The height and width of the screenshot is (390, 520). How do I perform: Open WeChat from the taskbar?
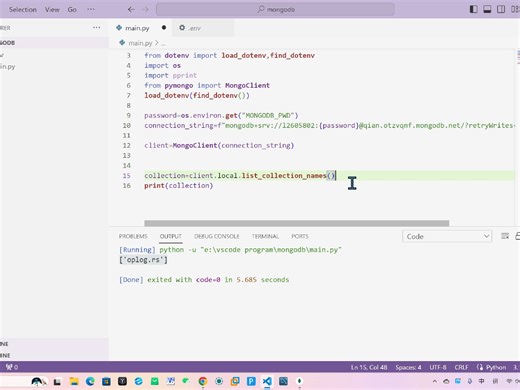tap(186, 380)
